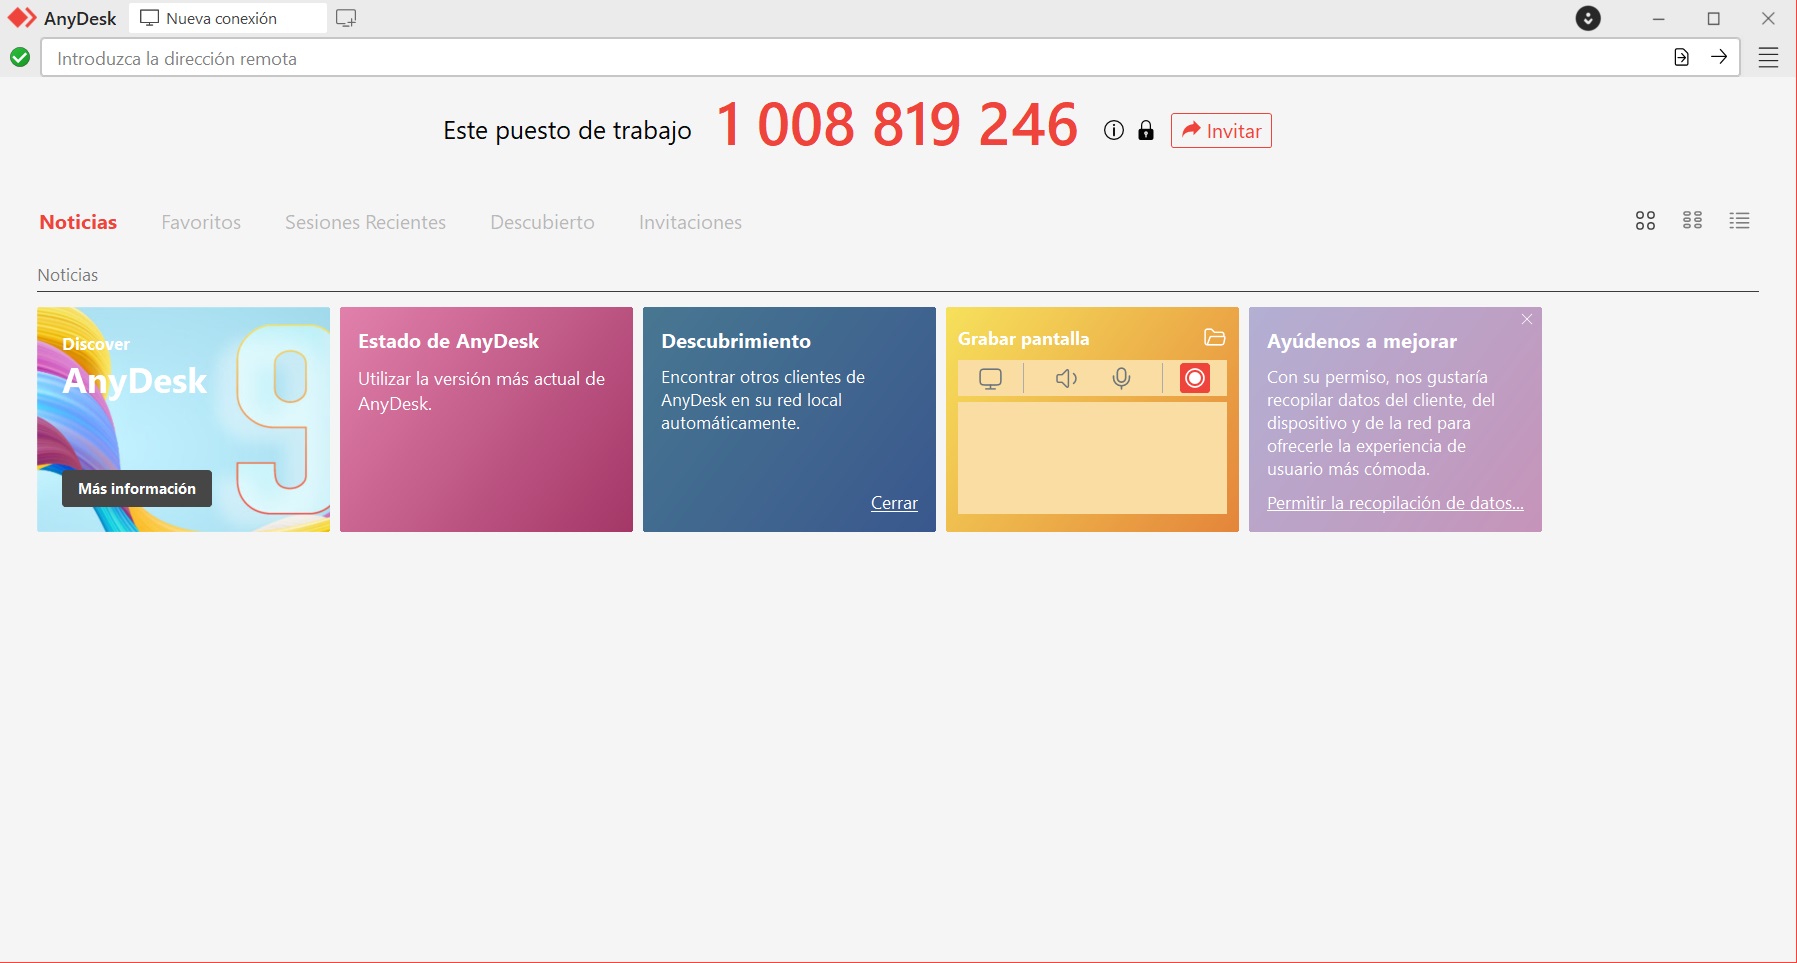Open the dark circular dropdown in title bar
This screenshot has width=1797, height=963.
click(x=1588, y=18)
